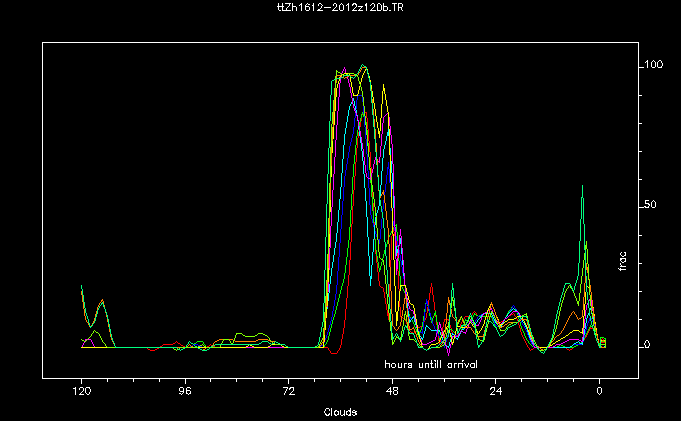Click the 120 label on x-axis
This screenshot has width=681, height=421.
click(81, 392)
